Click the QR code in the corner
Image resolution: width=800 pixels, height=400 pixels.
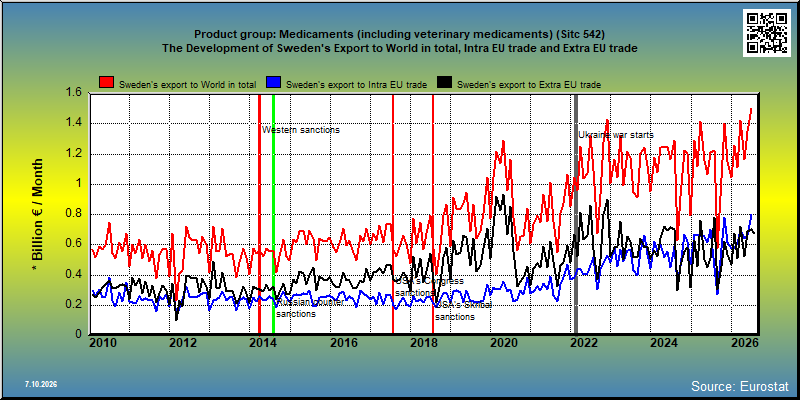768,33
